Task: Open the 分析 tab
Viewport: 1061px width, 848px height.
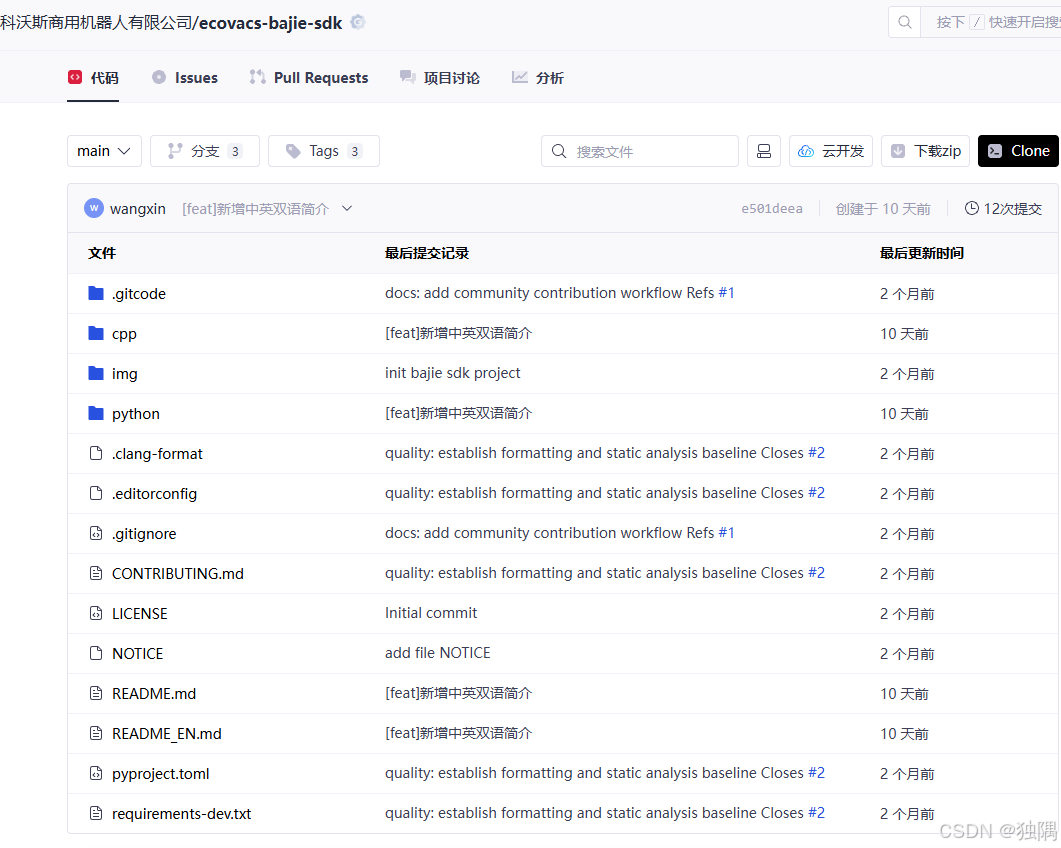Action: [x=538, y=78]
